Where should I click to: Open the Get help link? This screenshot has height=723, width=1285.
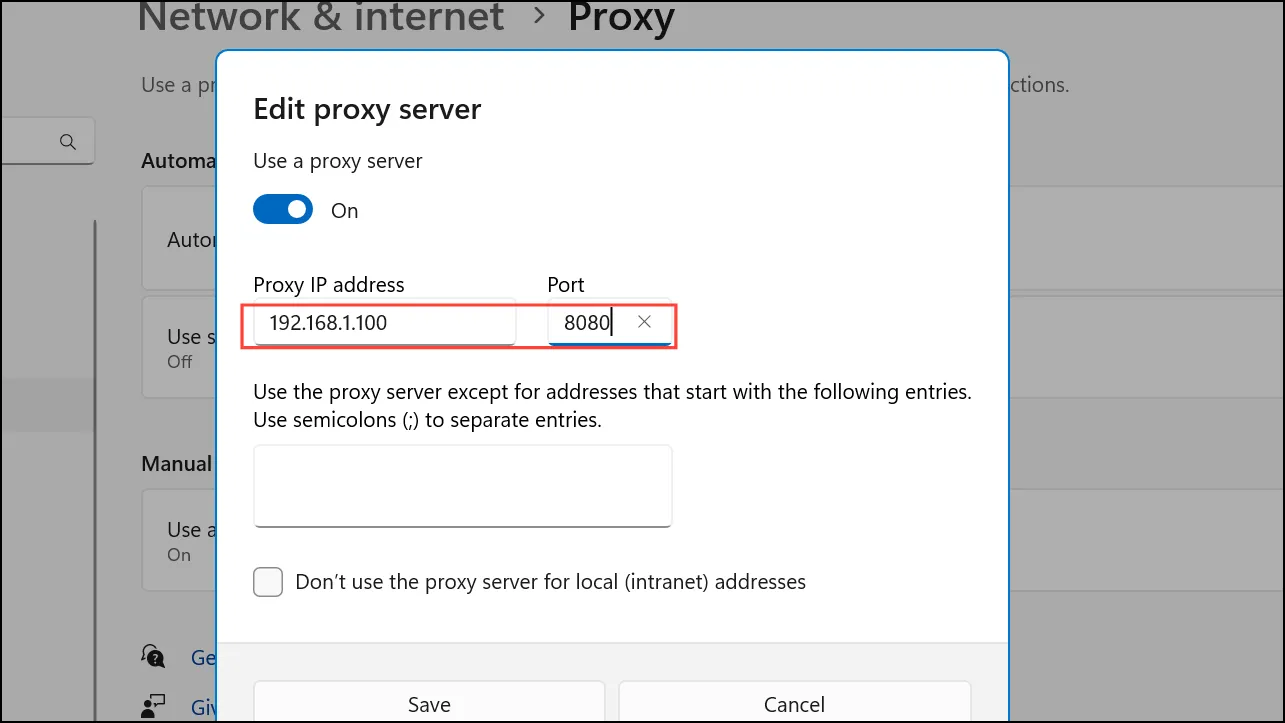tap(203, 657)
